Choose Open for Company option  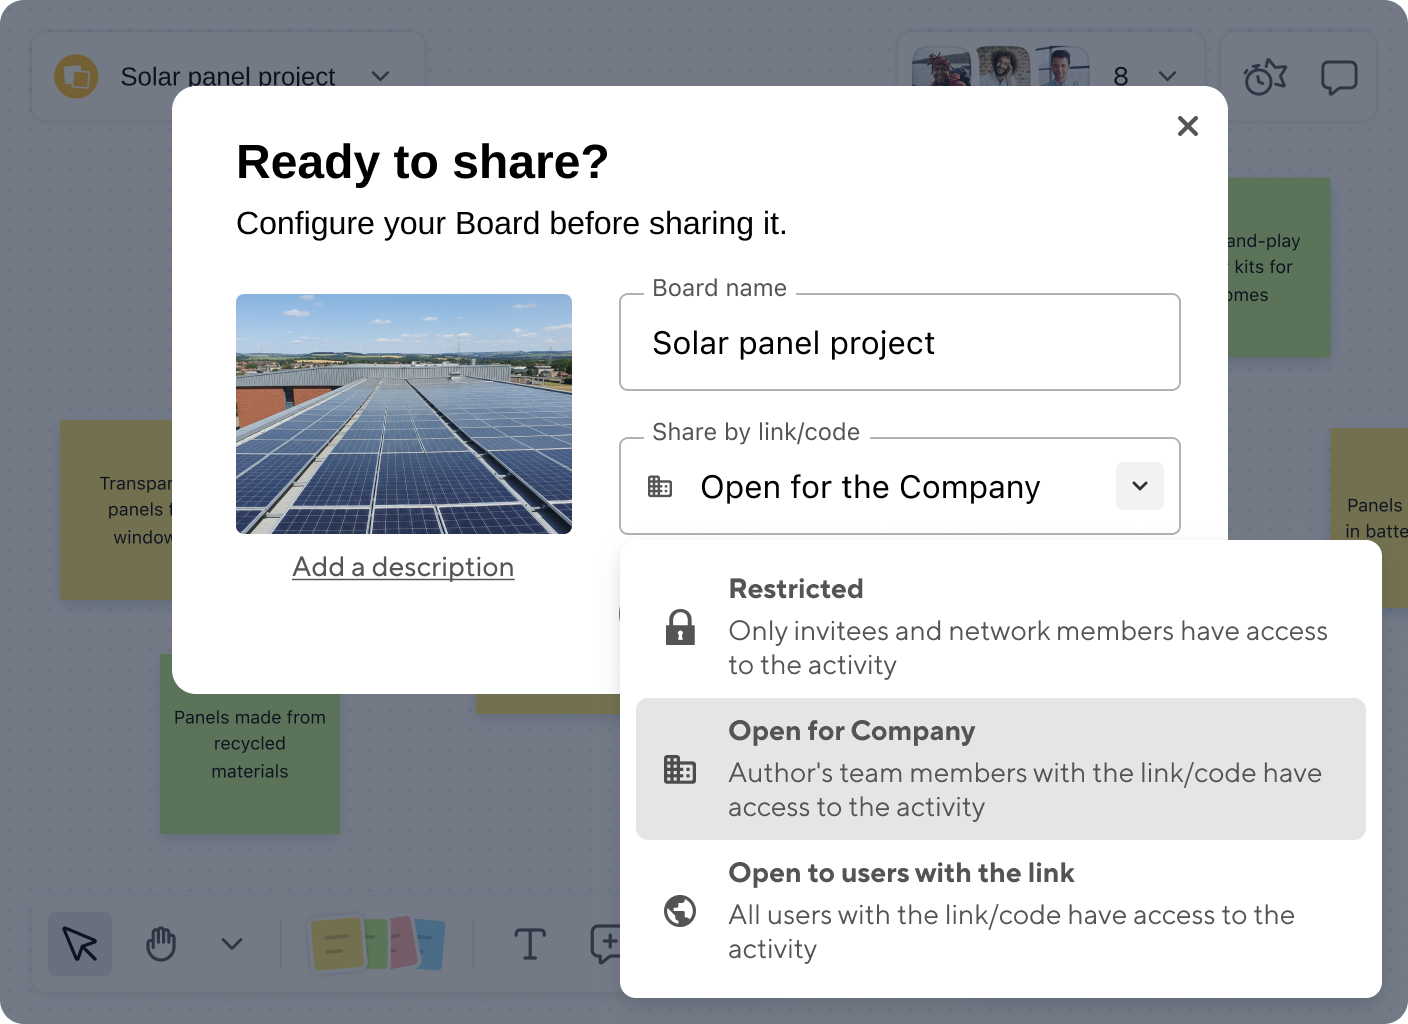1000,768
